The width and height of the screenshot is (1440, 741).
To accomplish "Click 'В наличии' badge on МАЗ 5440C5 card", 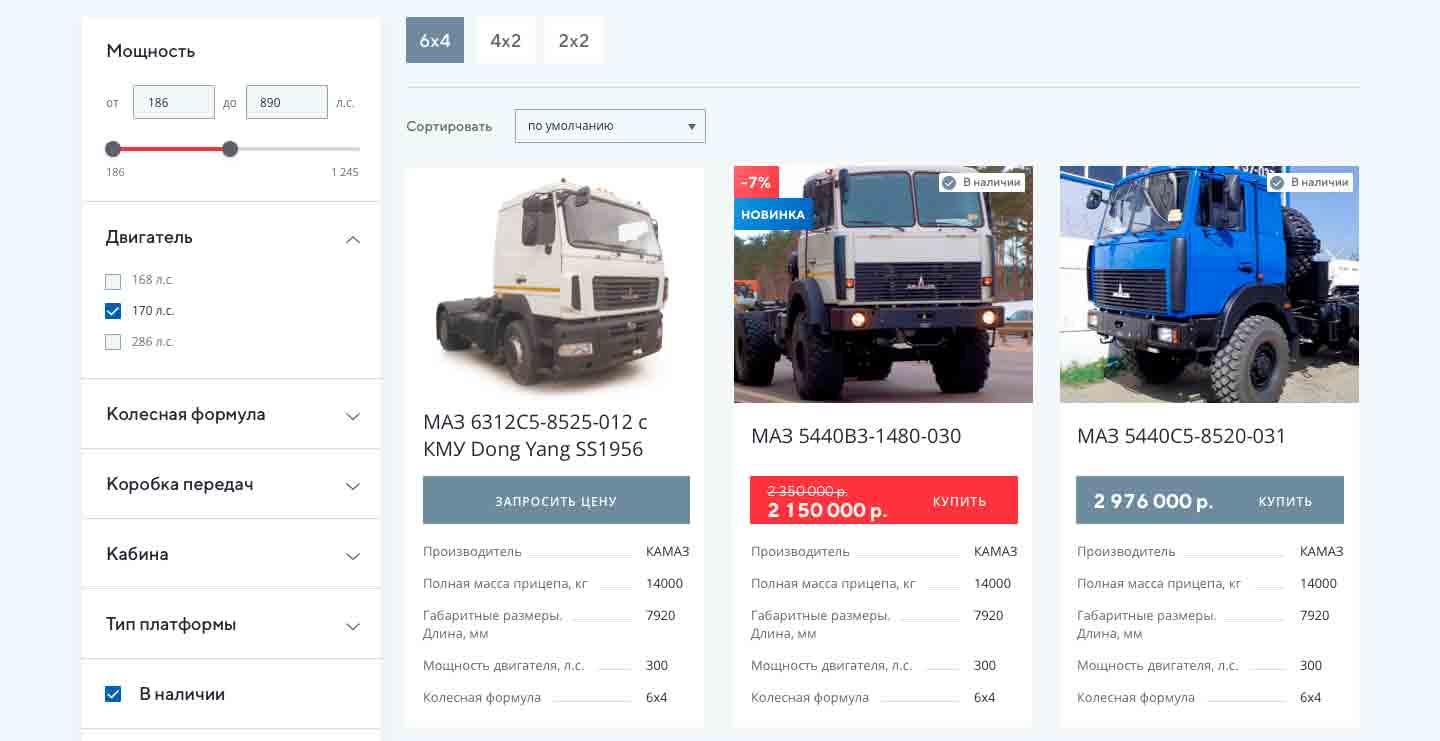I will 1310,183.
